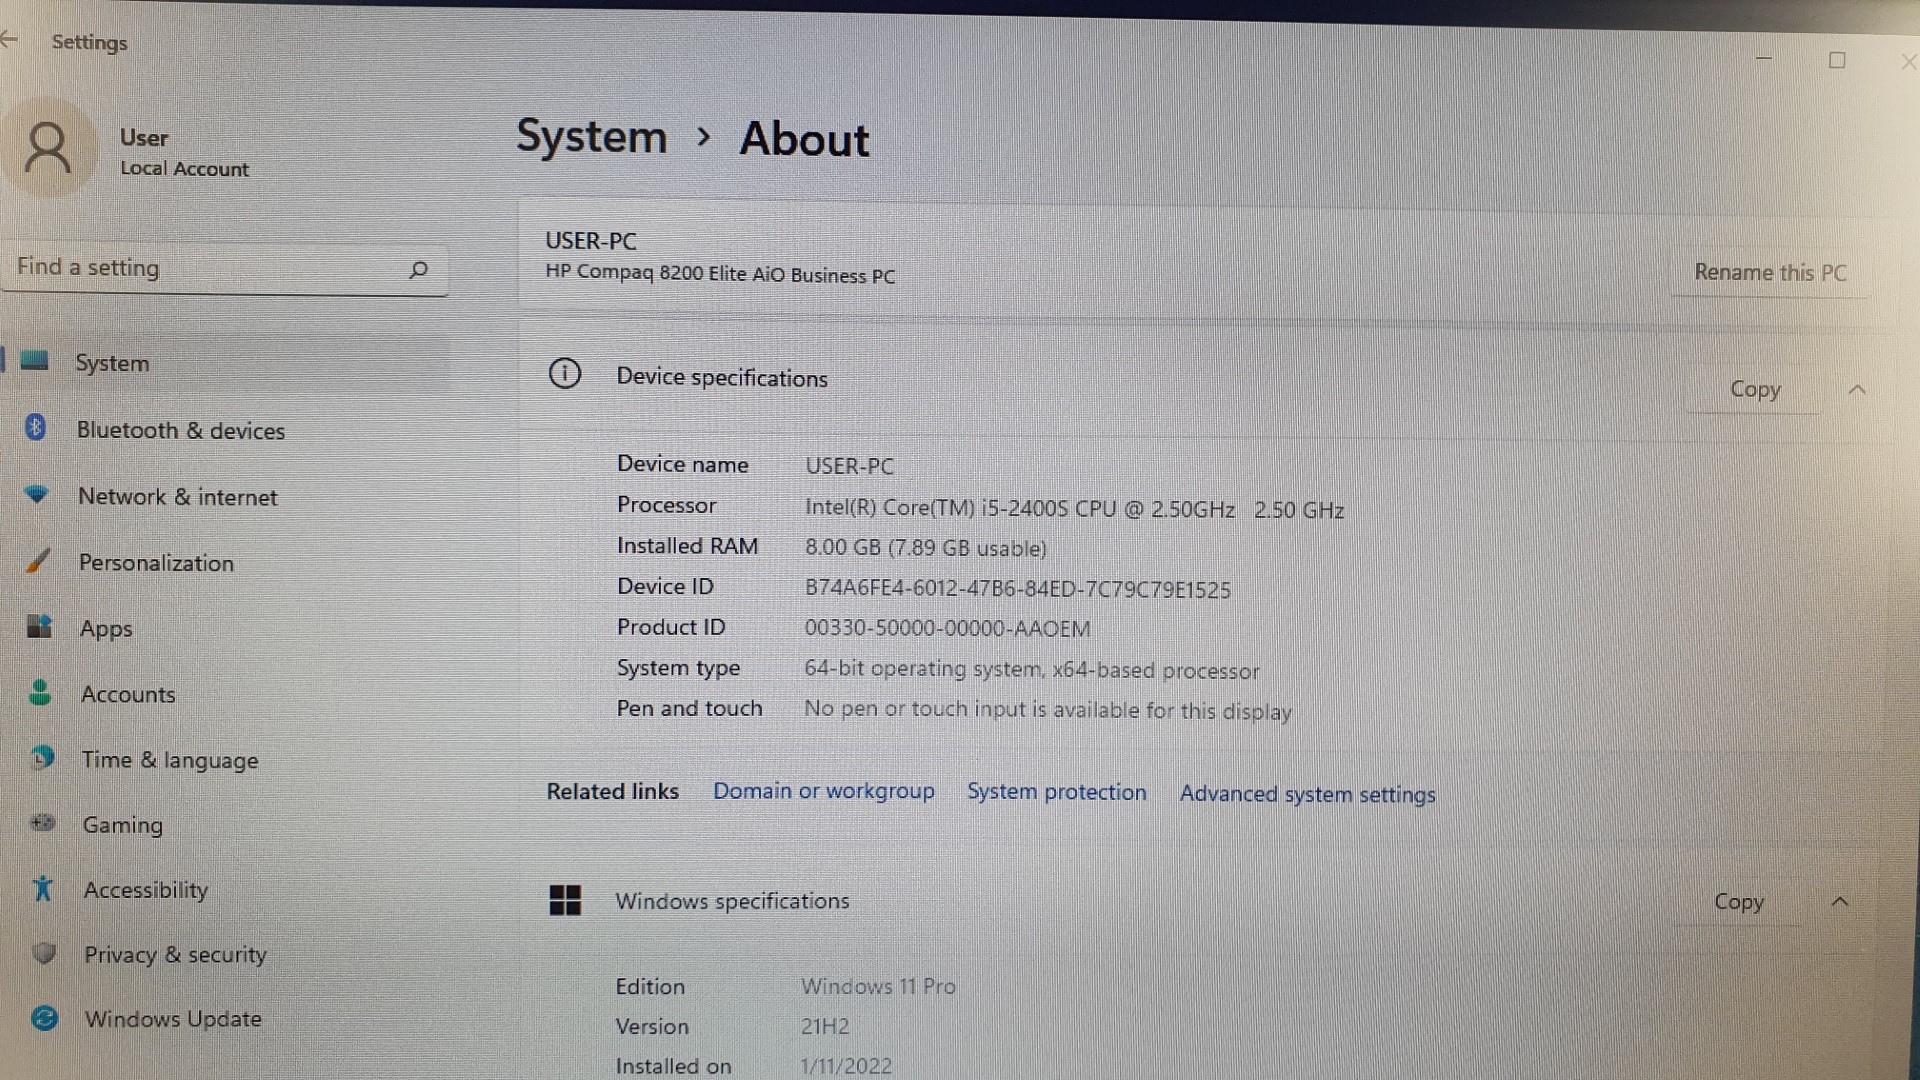
Task: Click the Gaming controller icon
Action: coord(43,822)
